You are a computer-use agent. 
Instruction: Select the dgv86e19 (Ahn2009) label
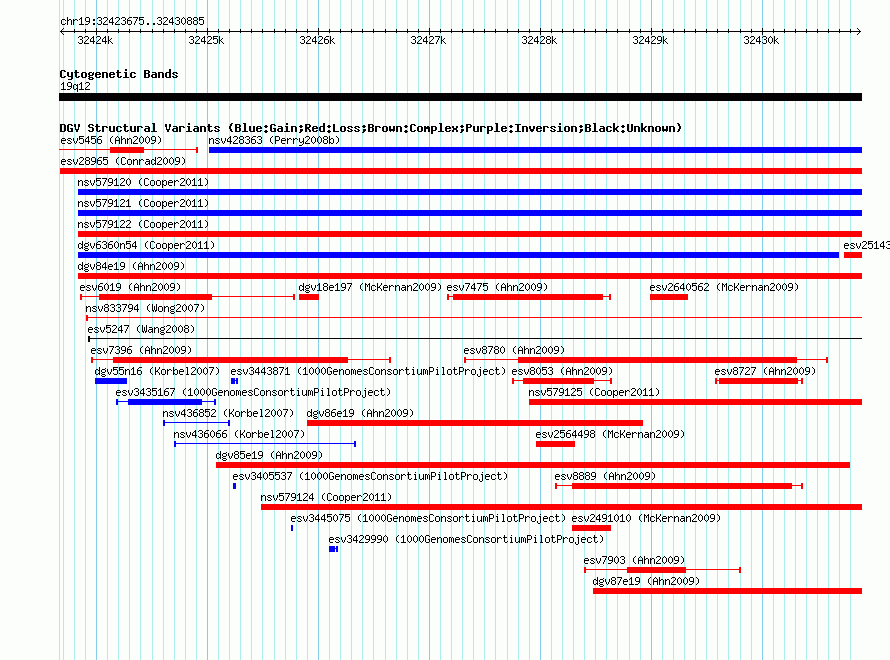click(360, 413)
